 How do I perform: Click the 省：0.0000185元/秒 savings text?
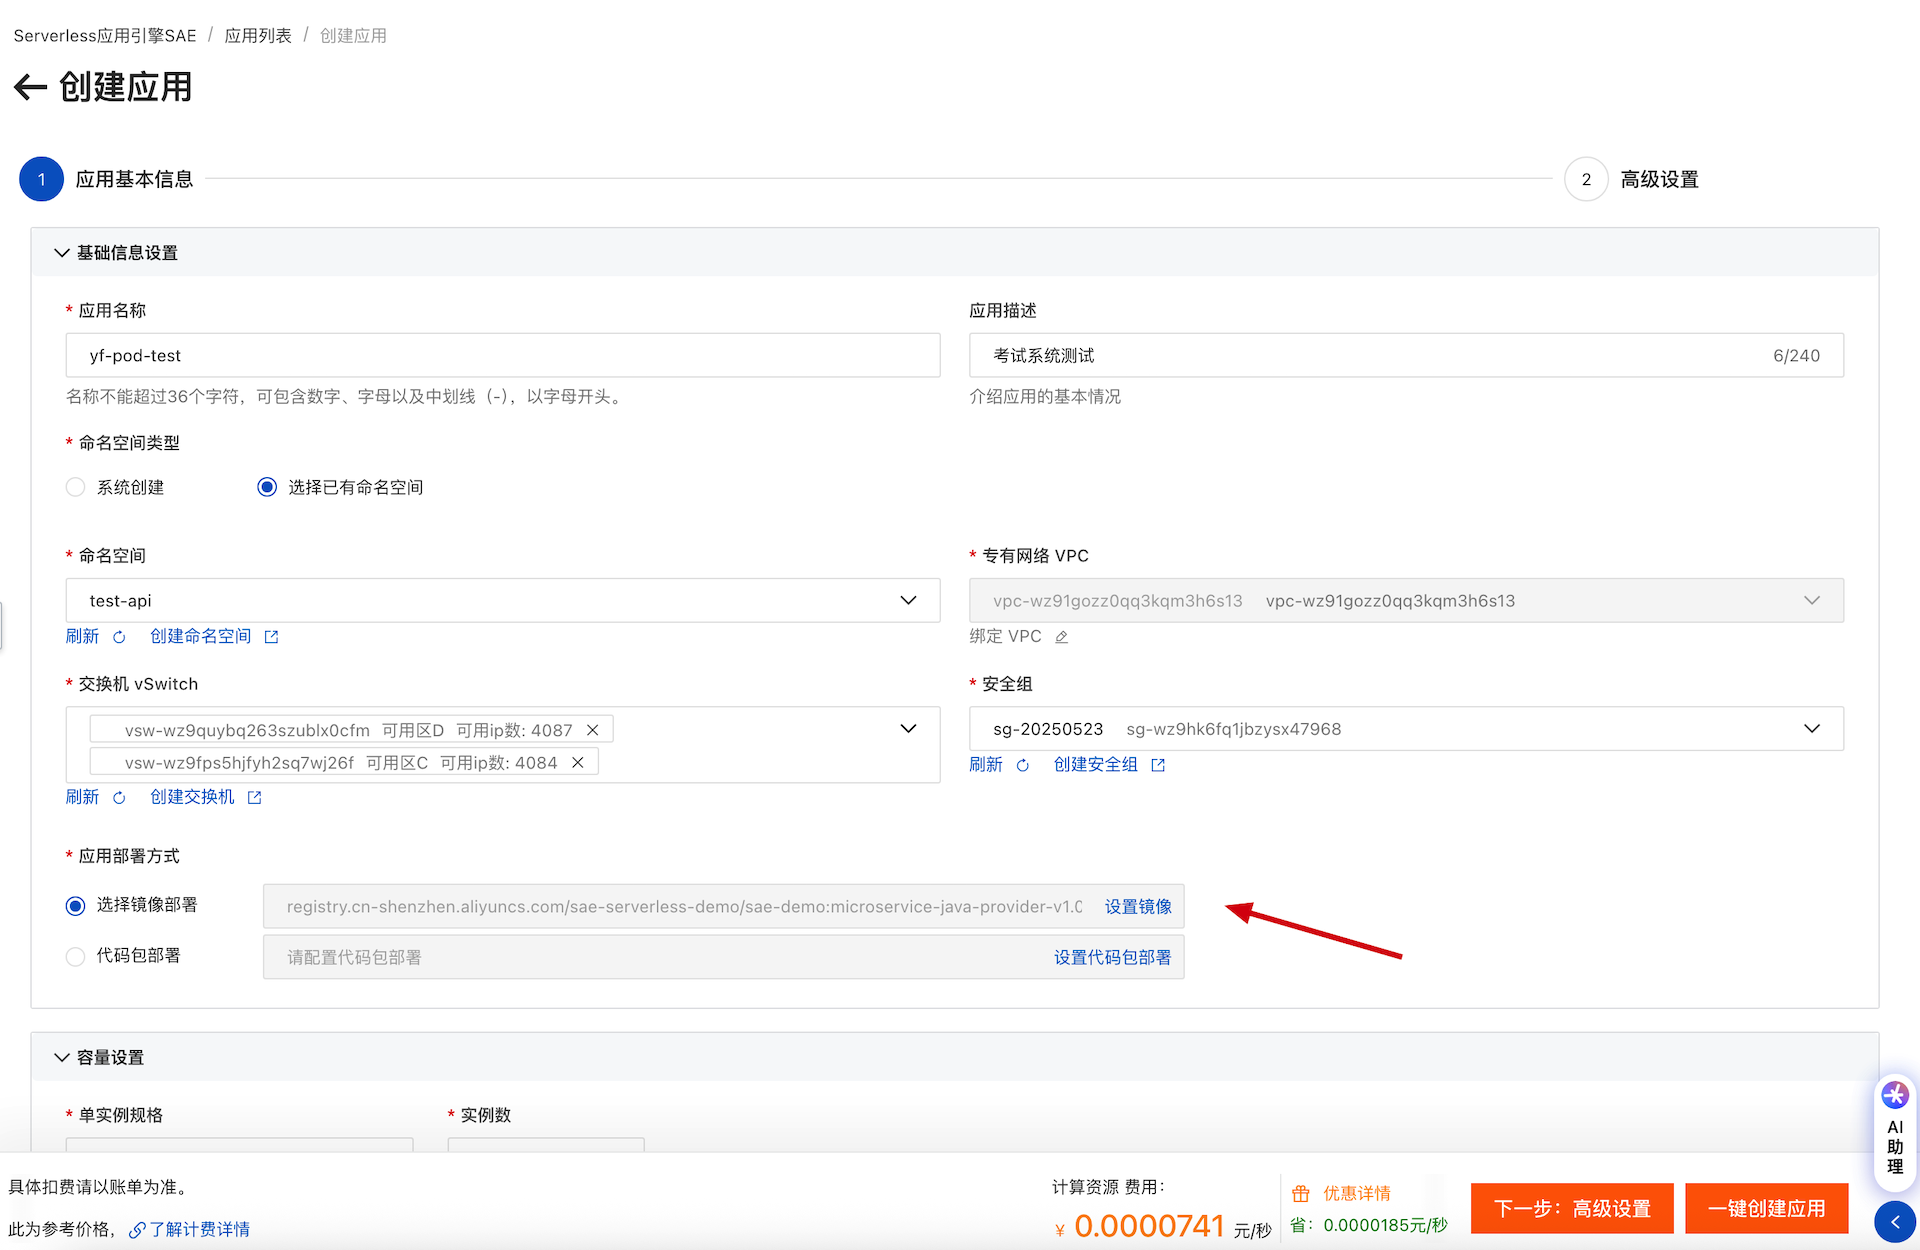1369,1226
